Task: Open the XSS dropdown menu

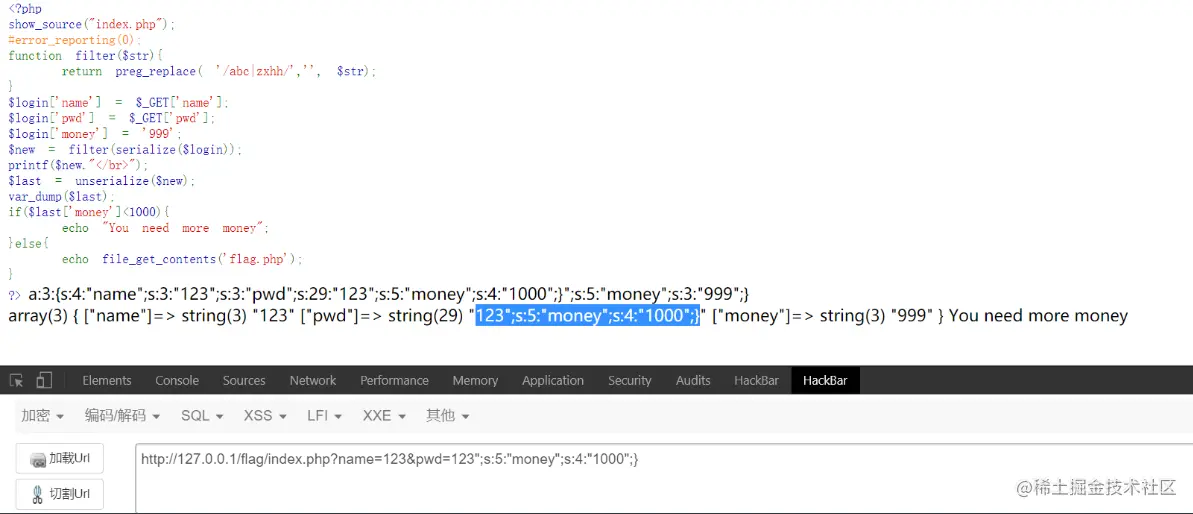Action: click(265, 416)
